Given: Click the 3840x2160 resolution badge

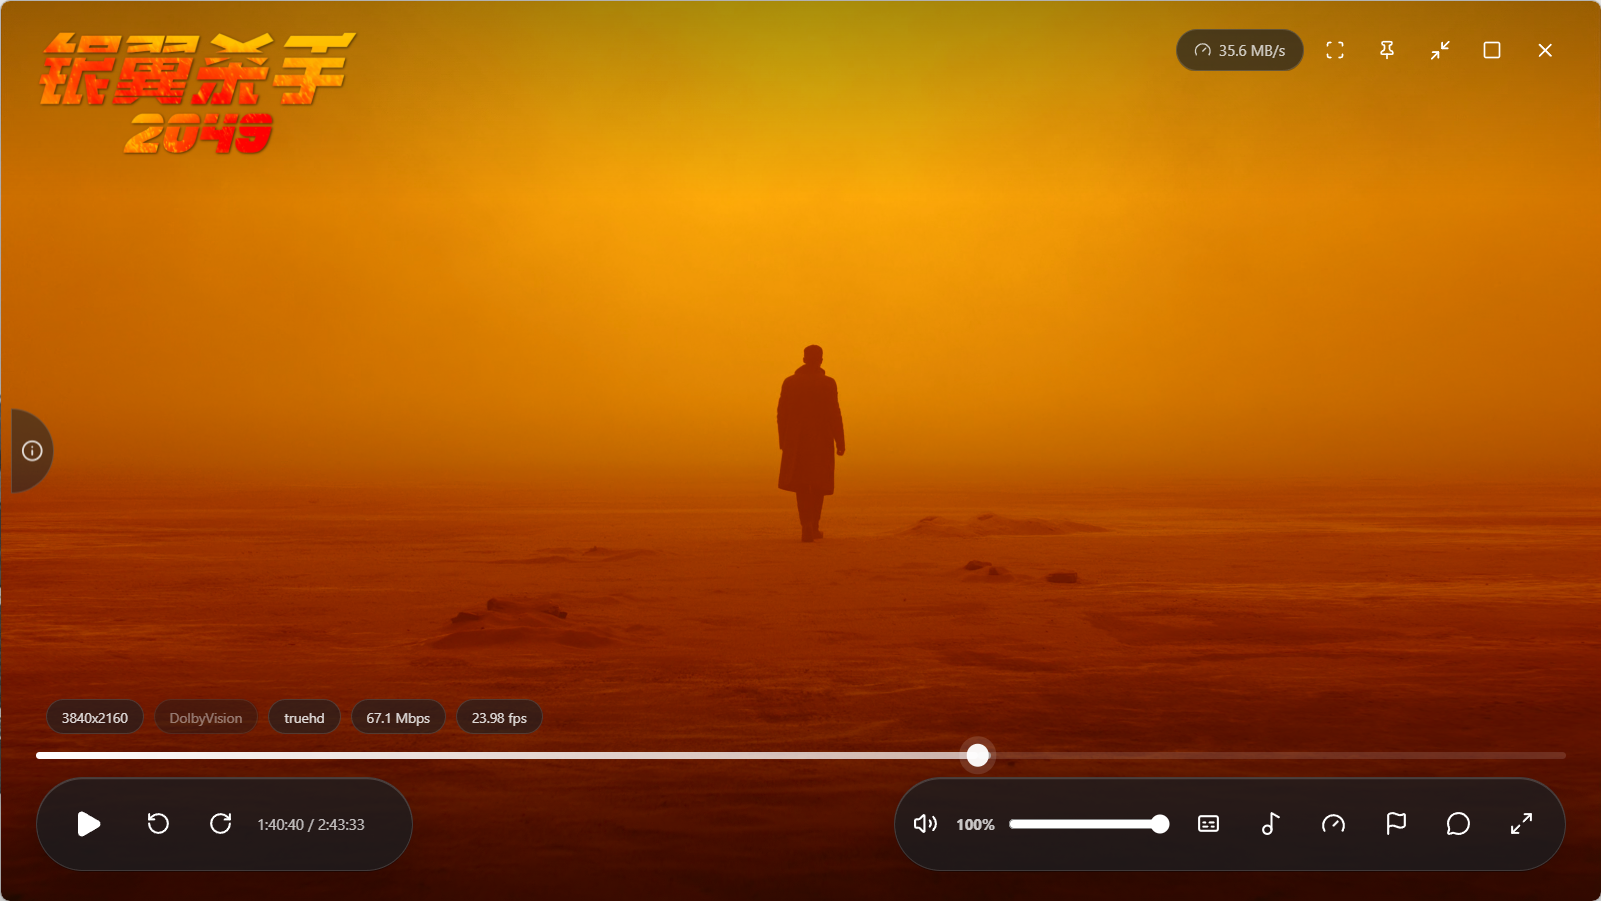Looking at the screenshot, I should (x=95, y=718).
